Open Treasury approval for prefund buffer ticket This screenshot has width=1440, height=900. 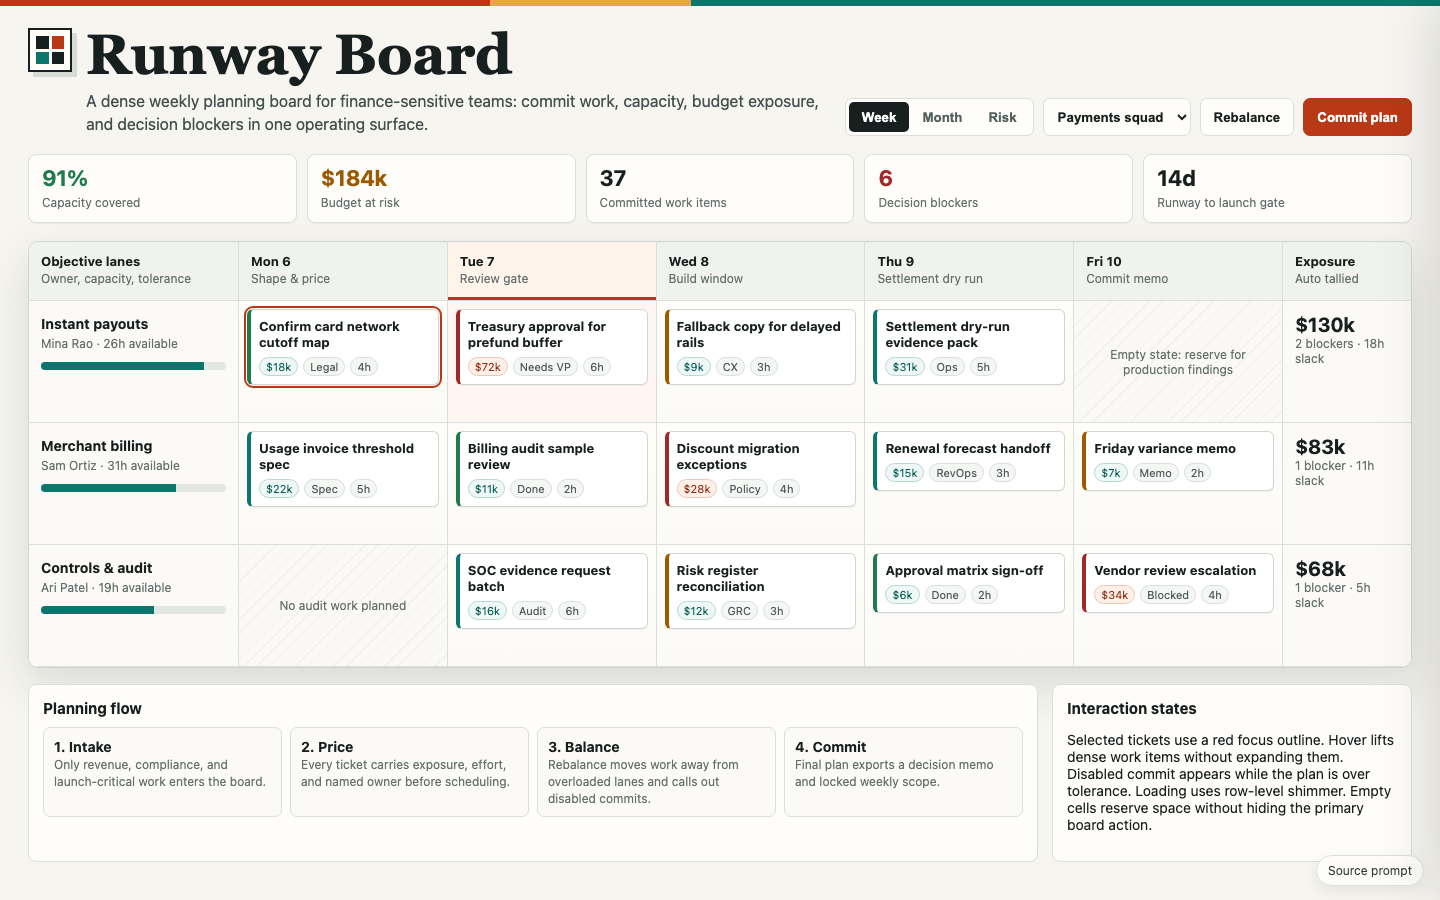click(552, 347)
